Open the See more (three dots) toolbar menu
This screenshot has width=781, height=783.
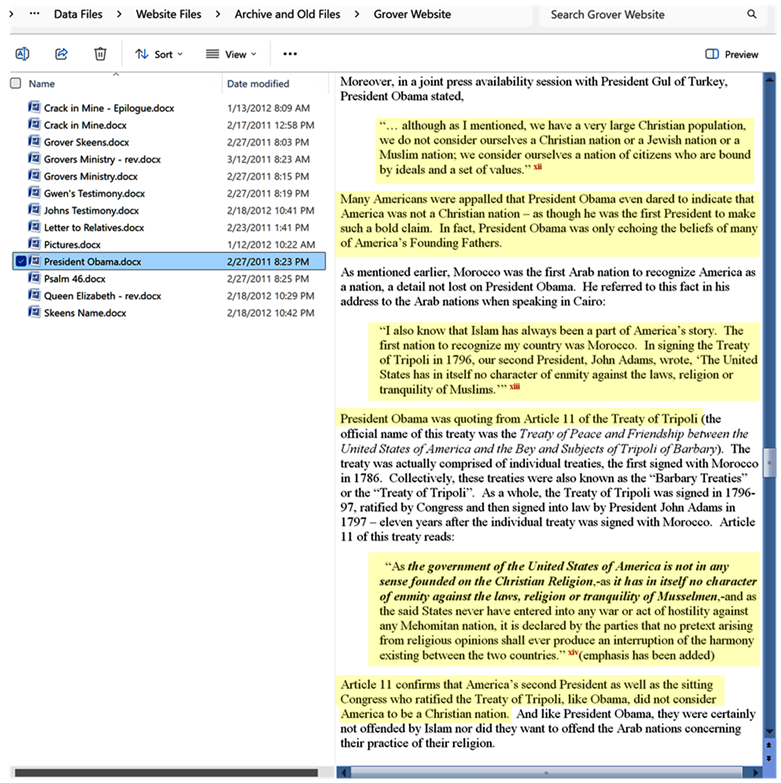[290, 54]
